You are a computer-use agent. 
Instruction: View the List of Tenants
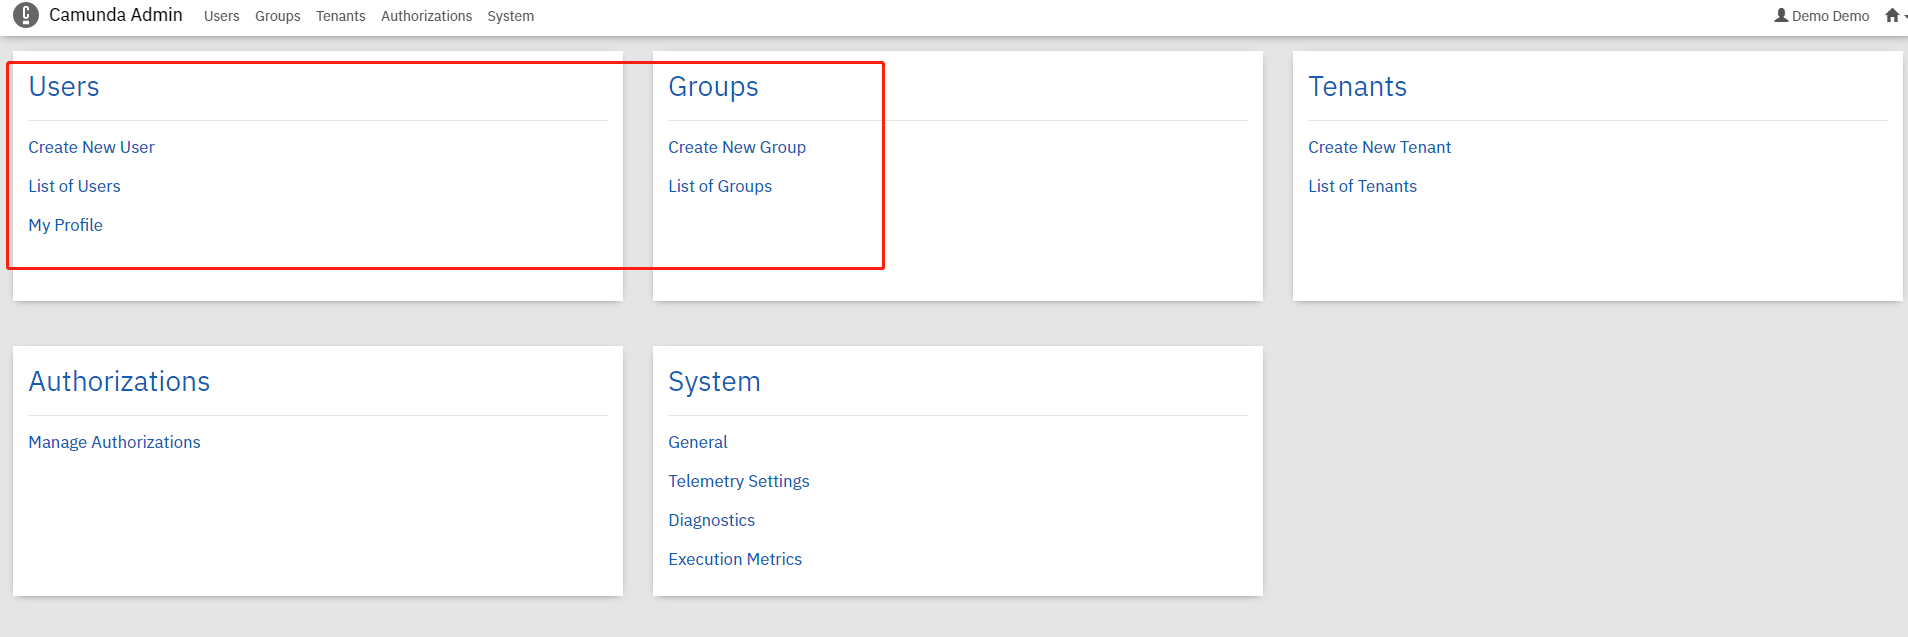point(1362,186)
